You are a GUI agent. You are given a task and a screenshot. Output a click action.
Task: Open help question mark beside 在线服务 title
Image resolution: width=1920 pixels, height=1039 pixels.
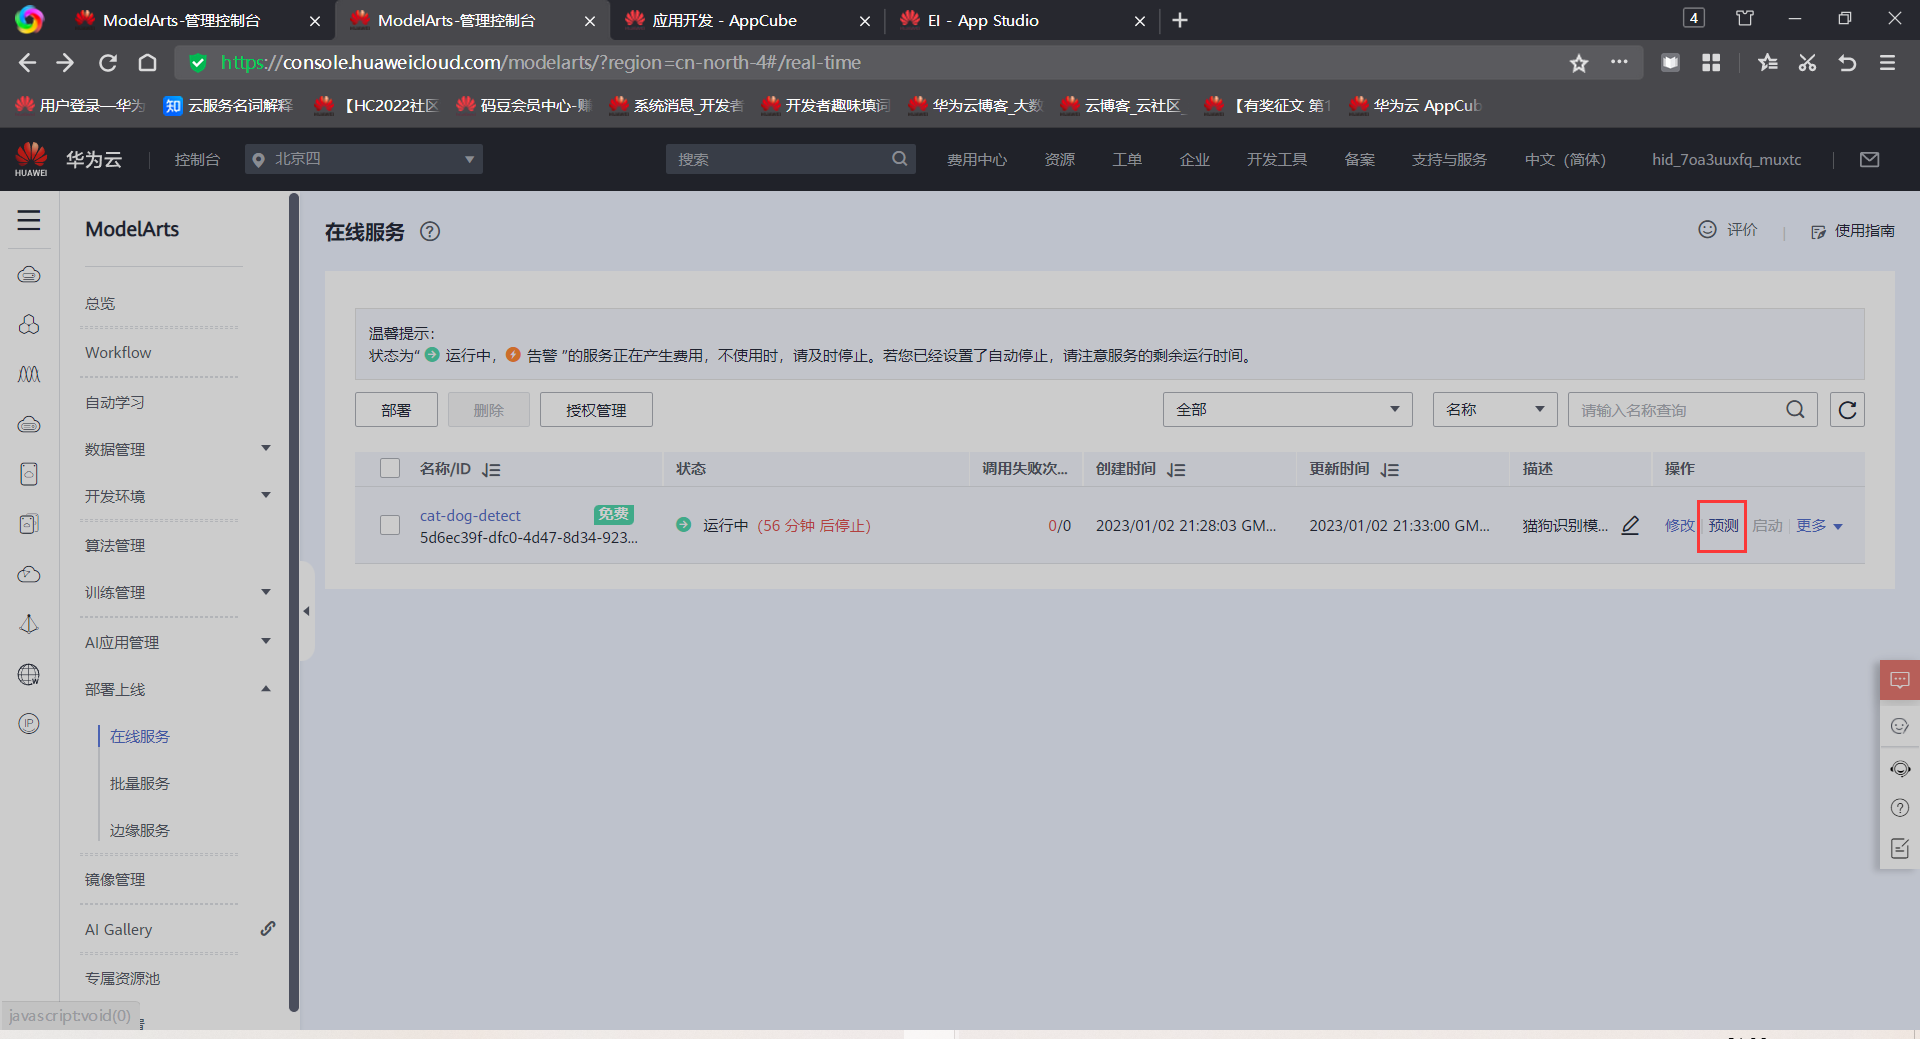pos(430,232)
